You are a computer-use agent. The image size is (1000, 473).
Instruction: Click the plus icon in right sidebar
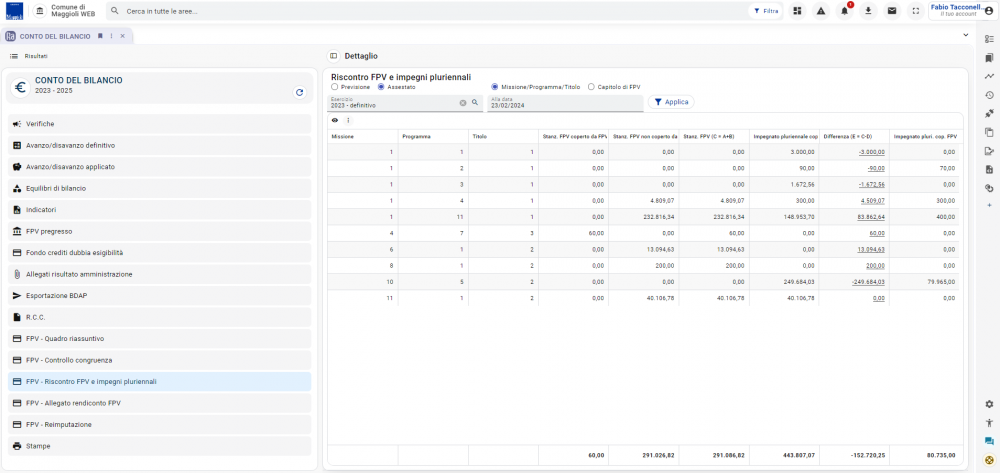(989, 205)
